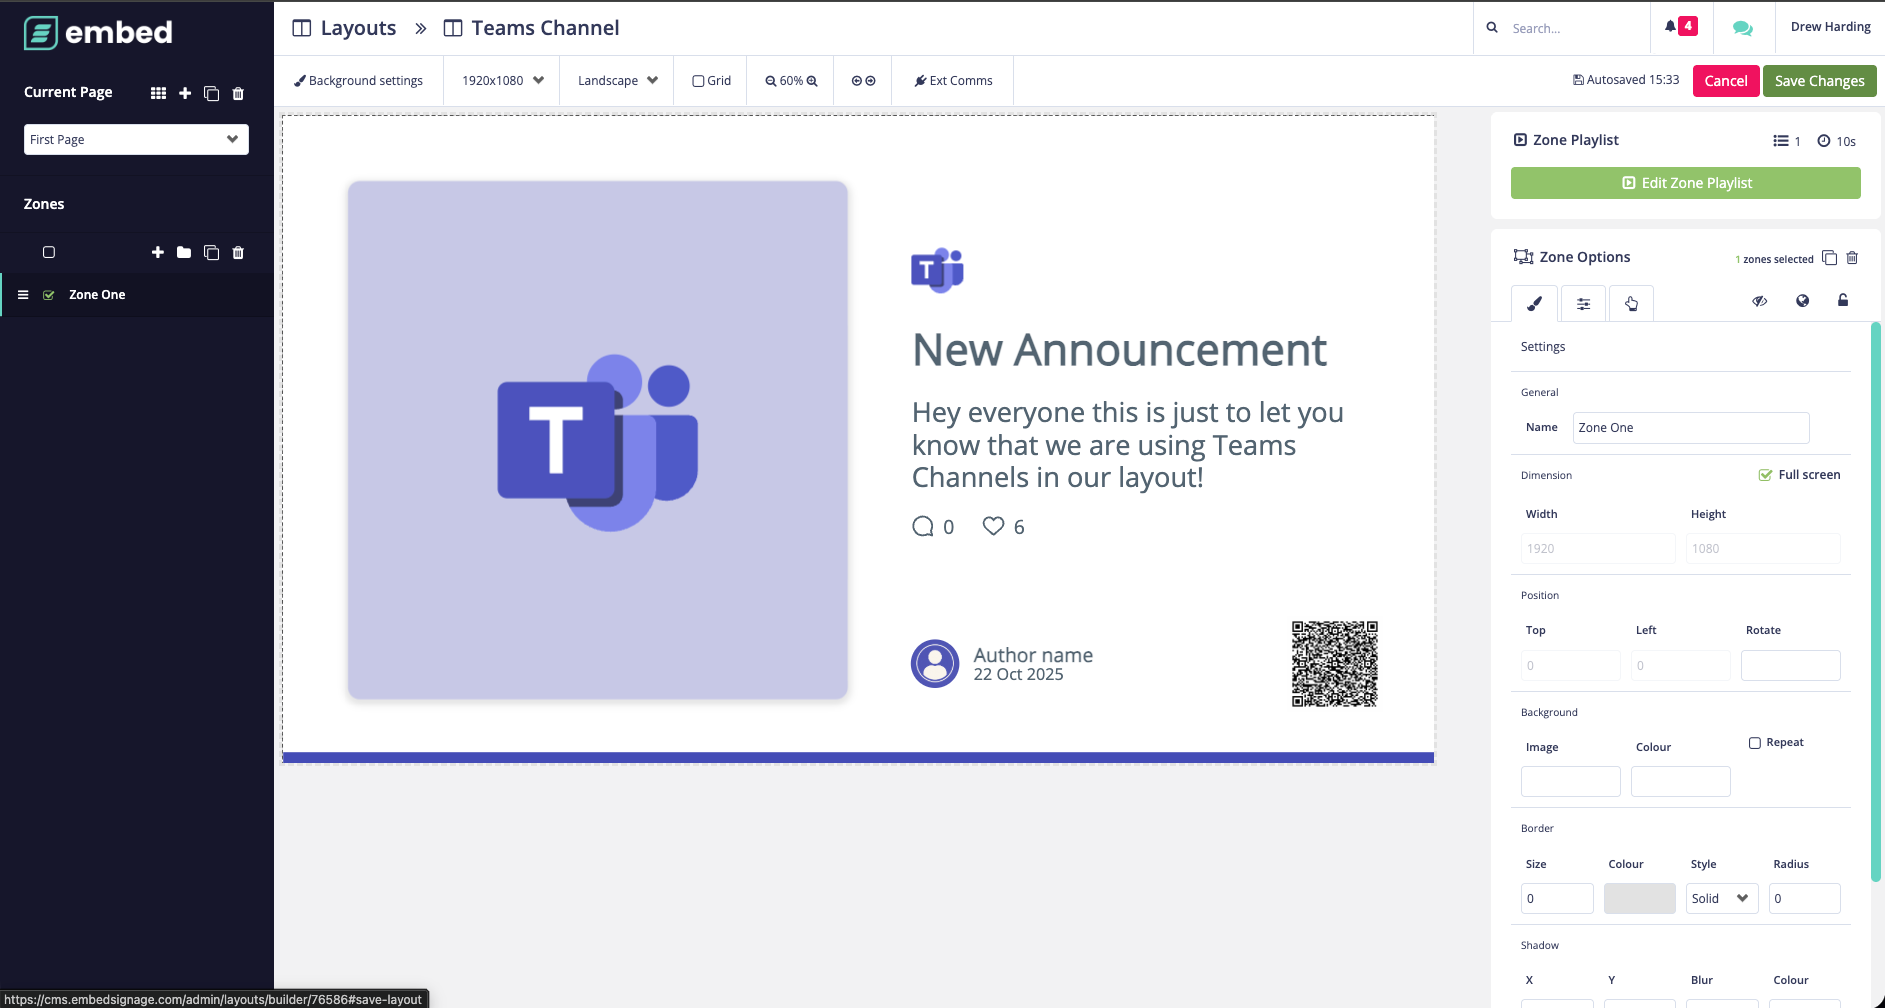The image size is (1885, 1008).
Task: Open the border Style Solid dropdown
Action: 1721,898
